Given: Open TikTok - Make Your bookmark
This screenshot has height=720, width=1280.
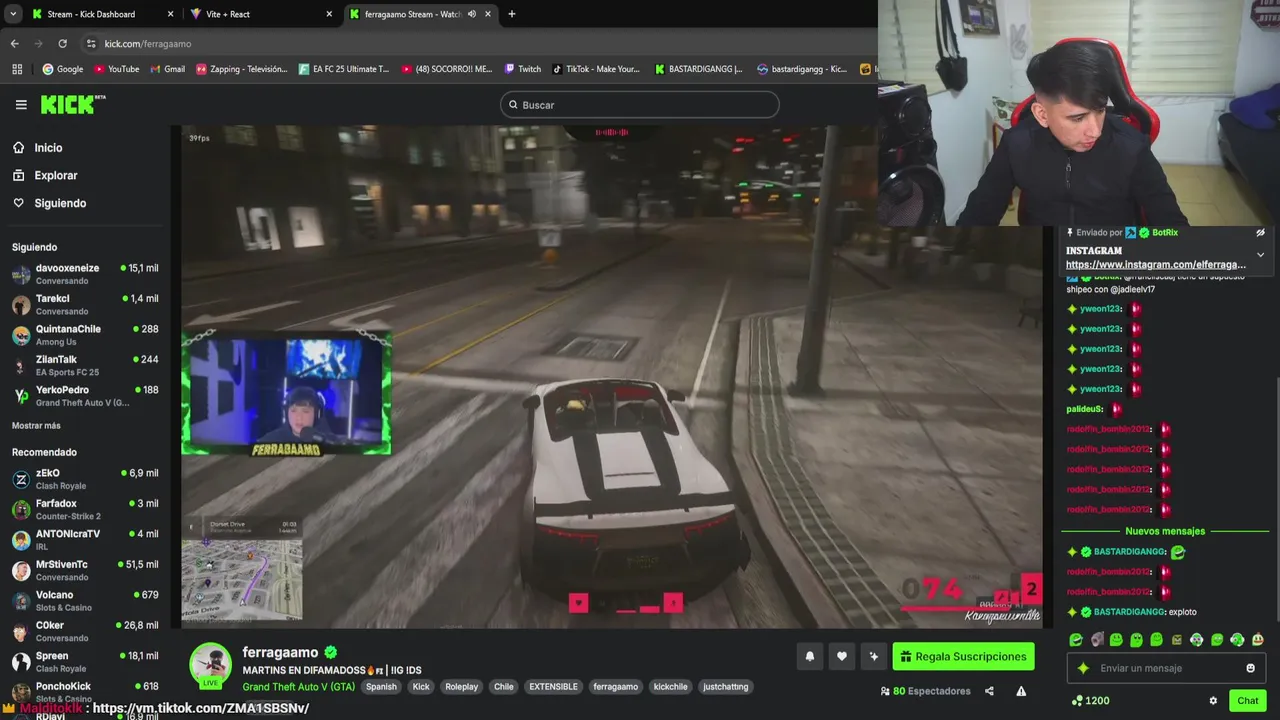Looking at the screenshot, I should click(x=595, y=69).
